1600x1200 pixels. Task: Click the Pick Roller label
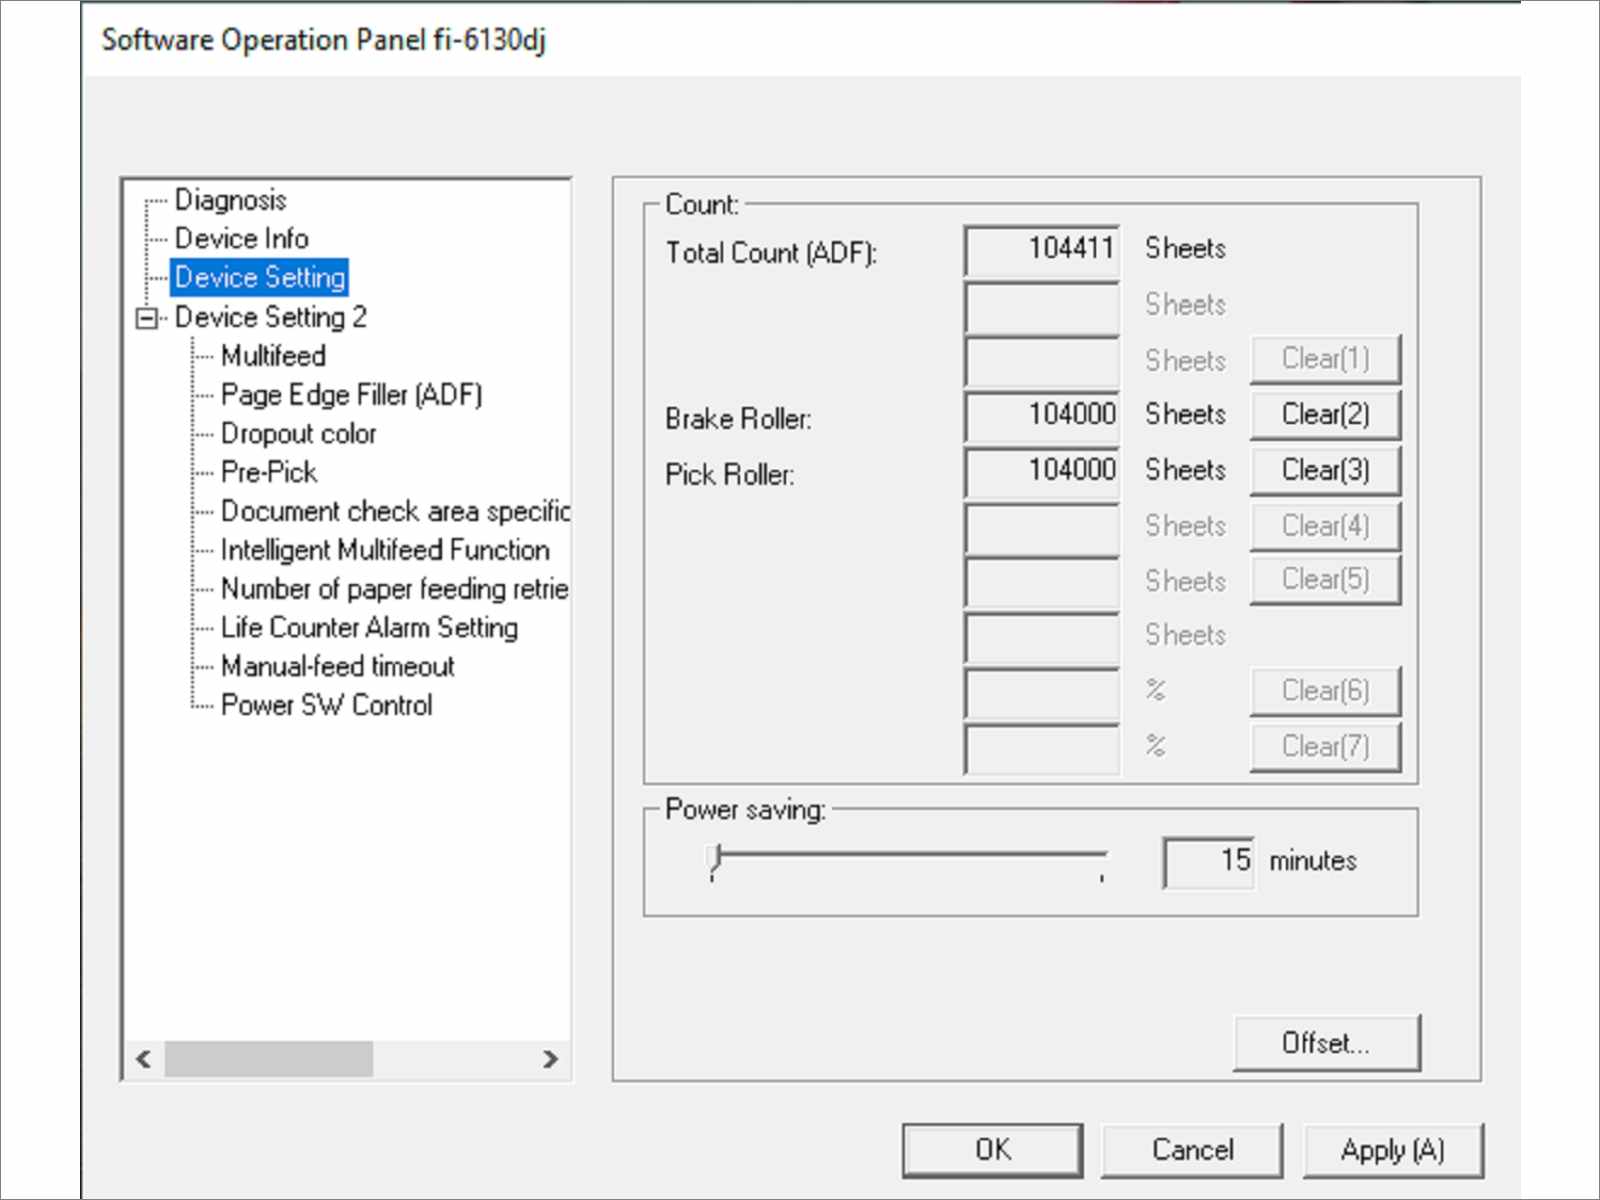click(x=730, y=474)
